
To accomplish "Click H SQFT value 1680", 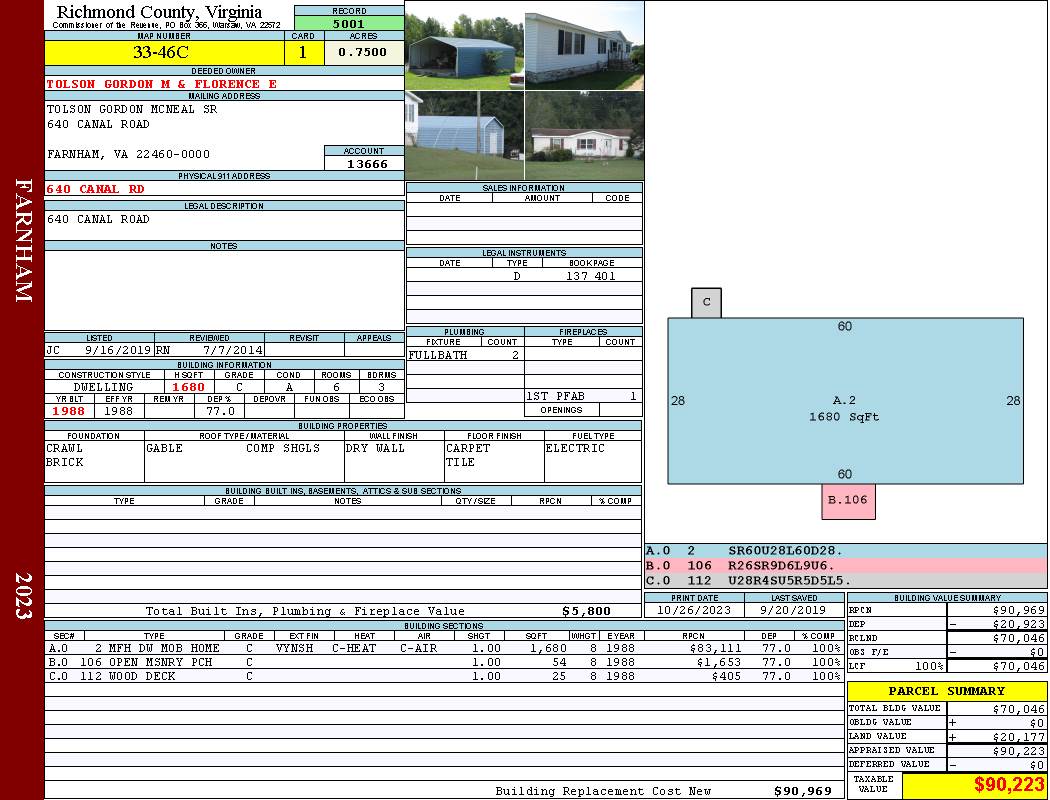I will pos(189,387).
